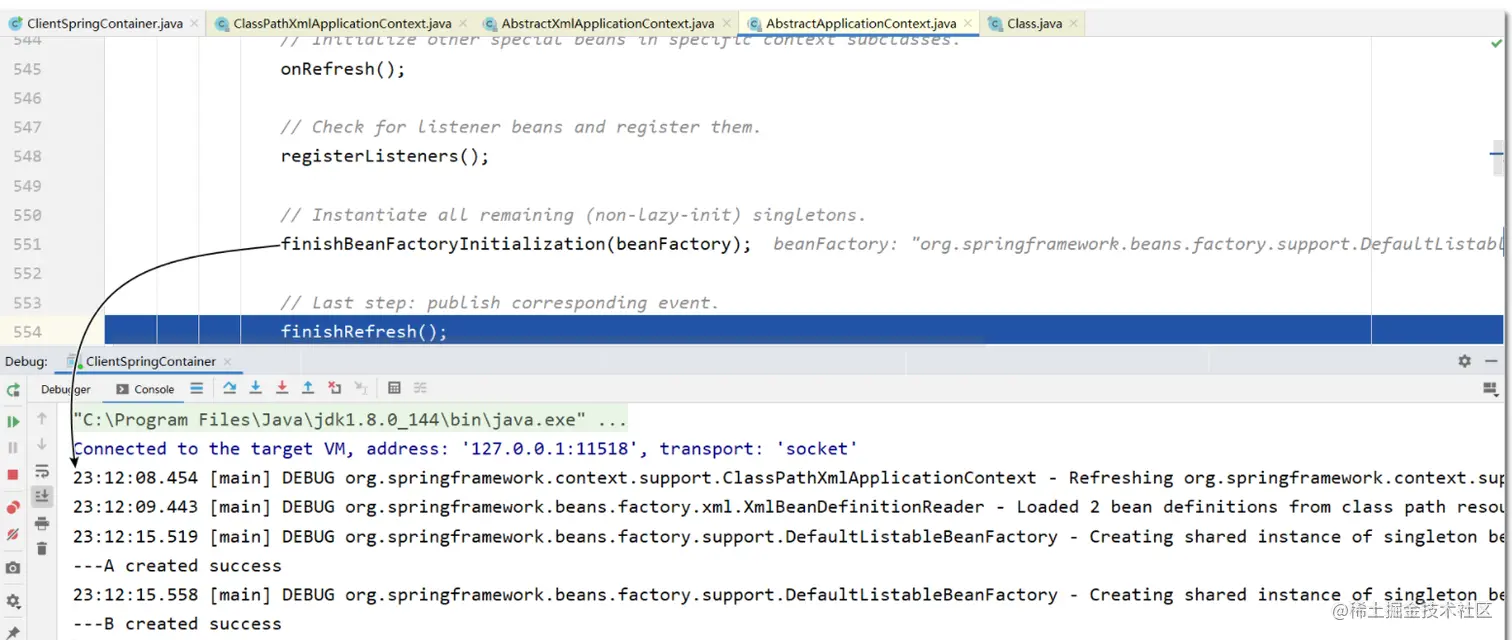Viewport: 1512px width, 640px height.
Task: Open debugger settings gear in left strip
Action: pyautogui.click(x=13, y=602)
